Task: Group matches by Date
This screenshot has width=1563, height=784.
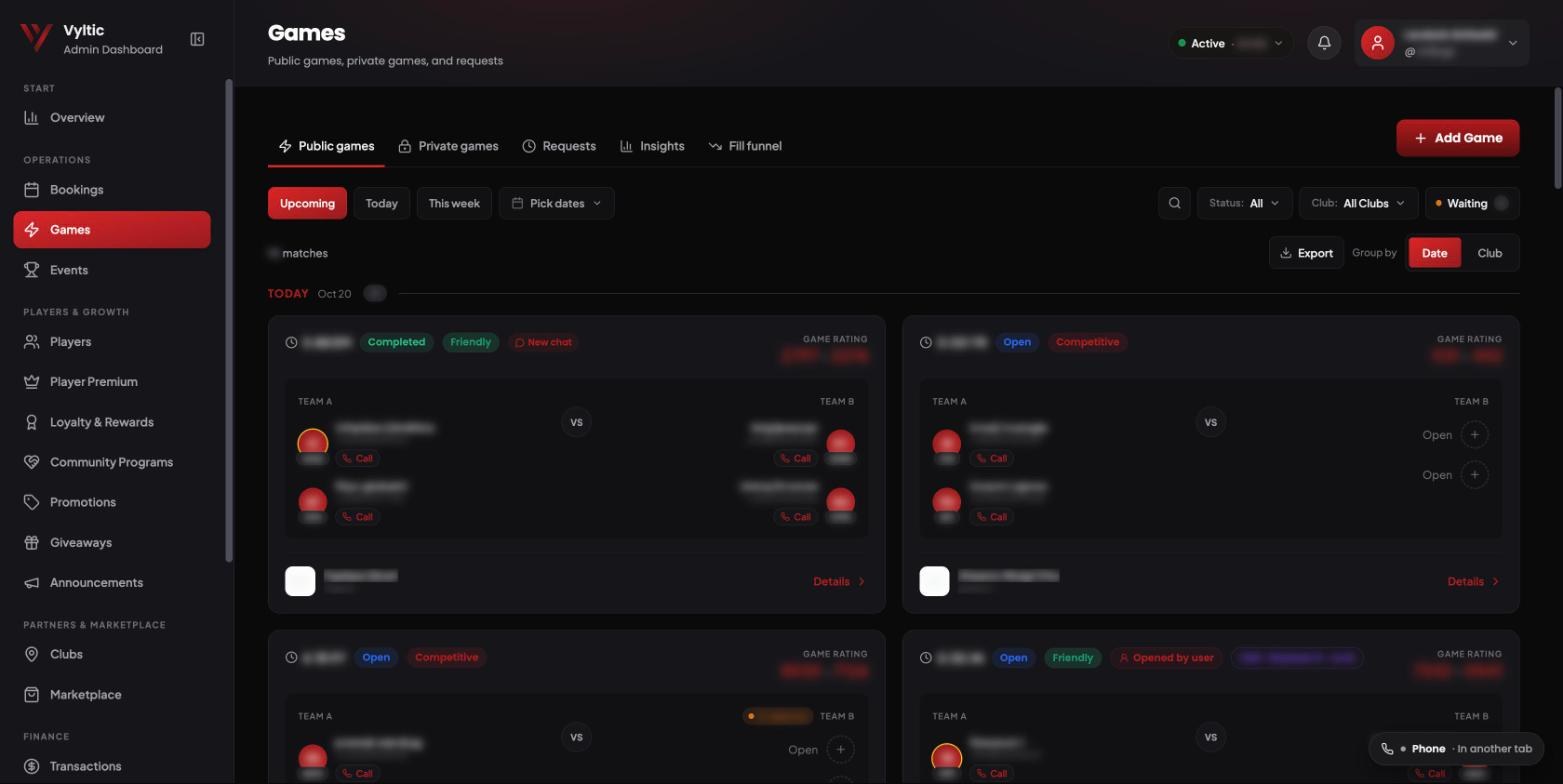Action: point(1434,253)
